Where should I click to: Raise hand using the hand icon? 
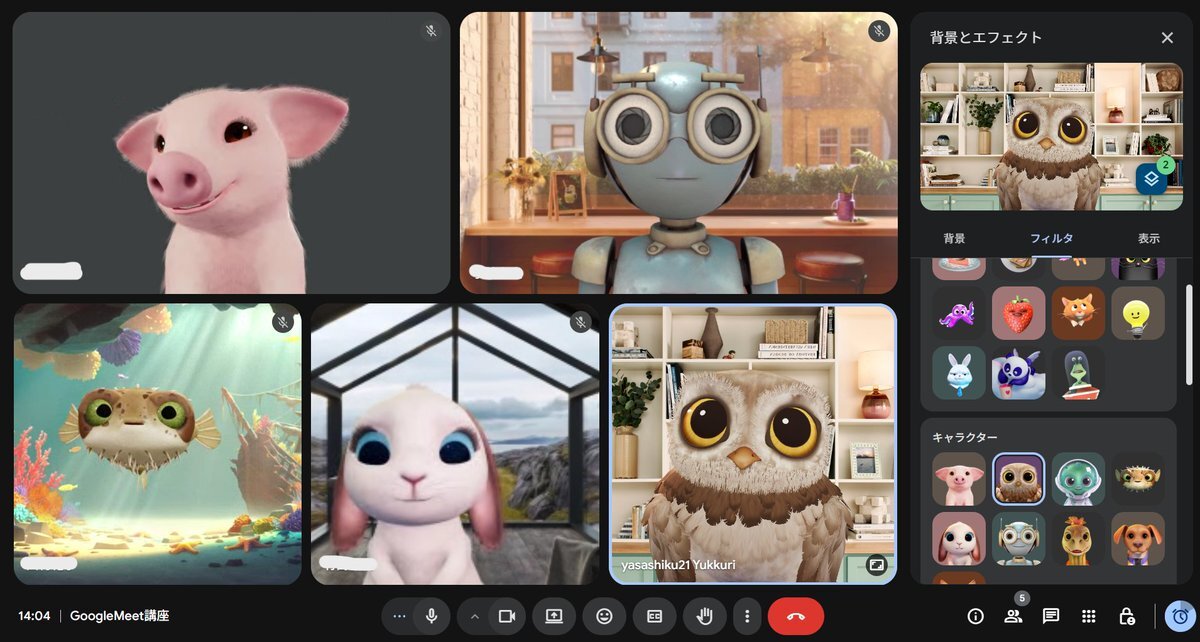click(x=705, y=616)
